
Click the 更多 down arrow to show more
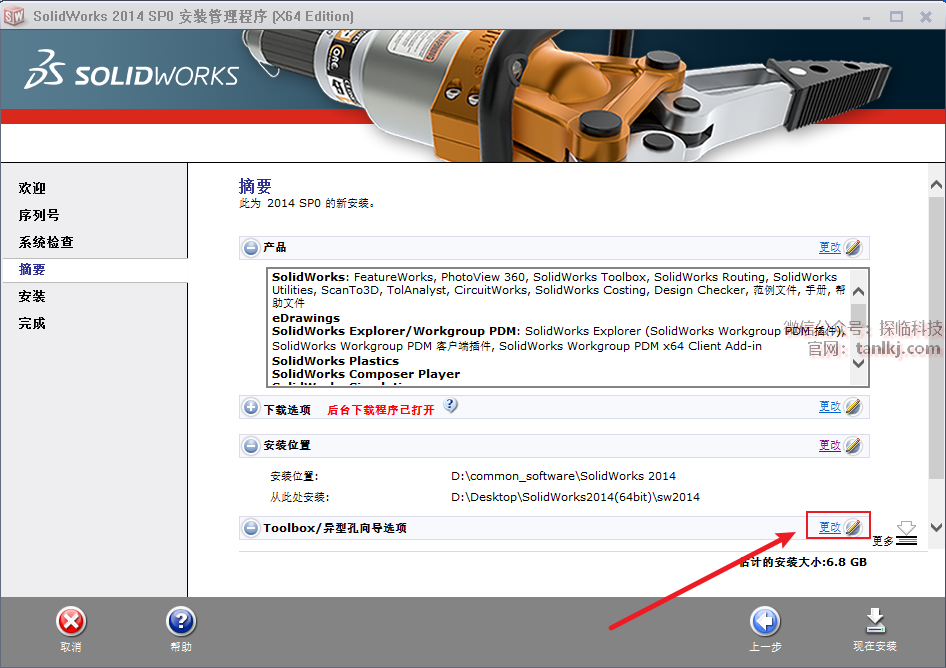(906, 530)
